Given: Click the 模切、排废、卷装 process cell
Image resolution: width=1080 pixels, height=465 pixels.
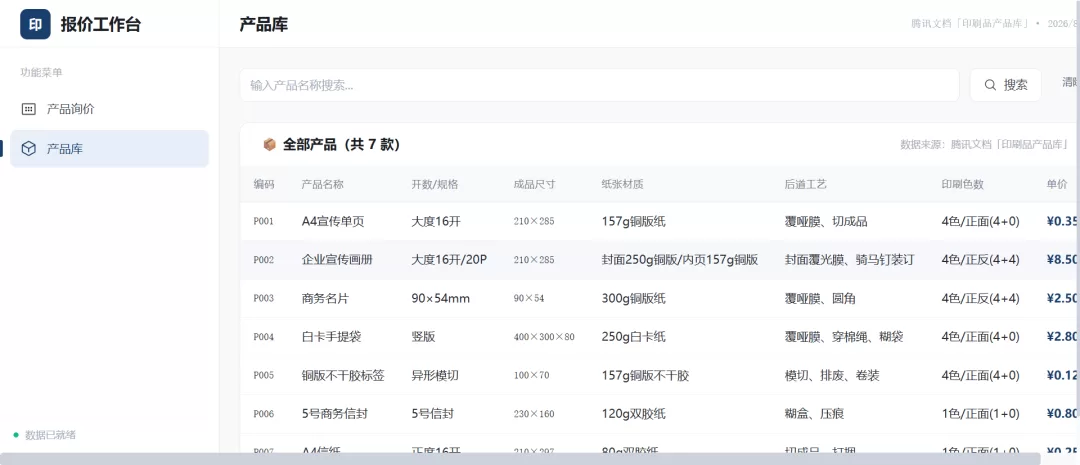Looking at the screenshot, I should (x=832, y=376).
